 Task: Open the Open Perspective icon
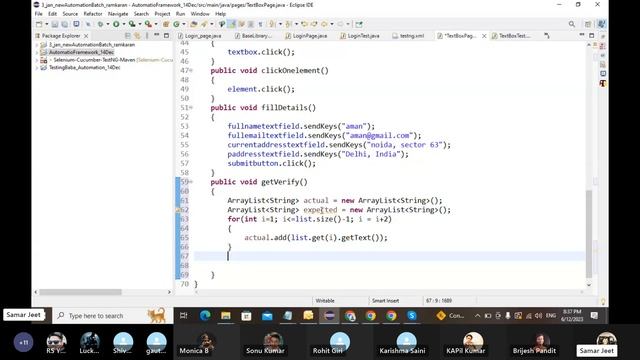pos(588,24)
